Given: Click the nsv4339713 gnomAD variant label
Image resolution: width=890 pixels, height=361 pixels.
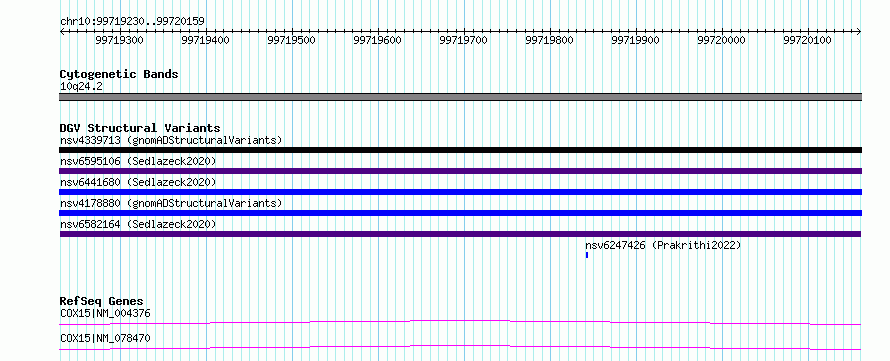Looking at the screenshot, I should click(x=171, y=140).
